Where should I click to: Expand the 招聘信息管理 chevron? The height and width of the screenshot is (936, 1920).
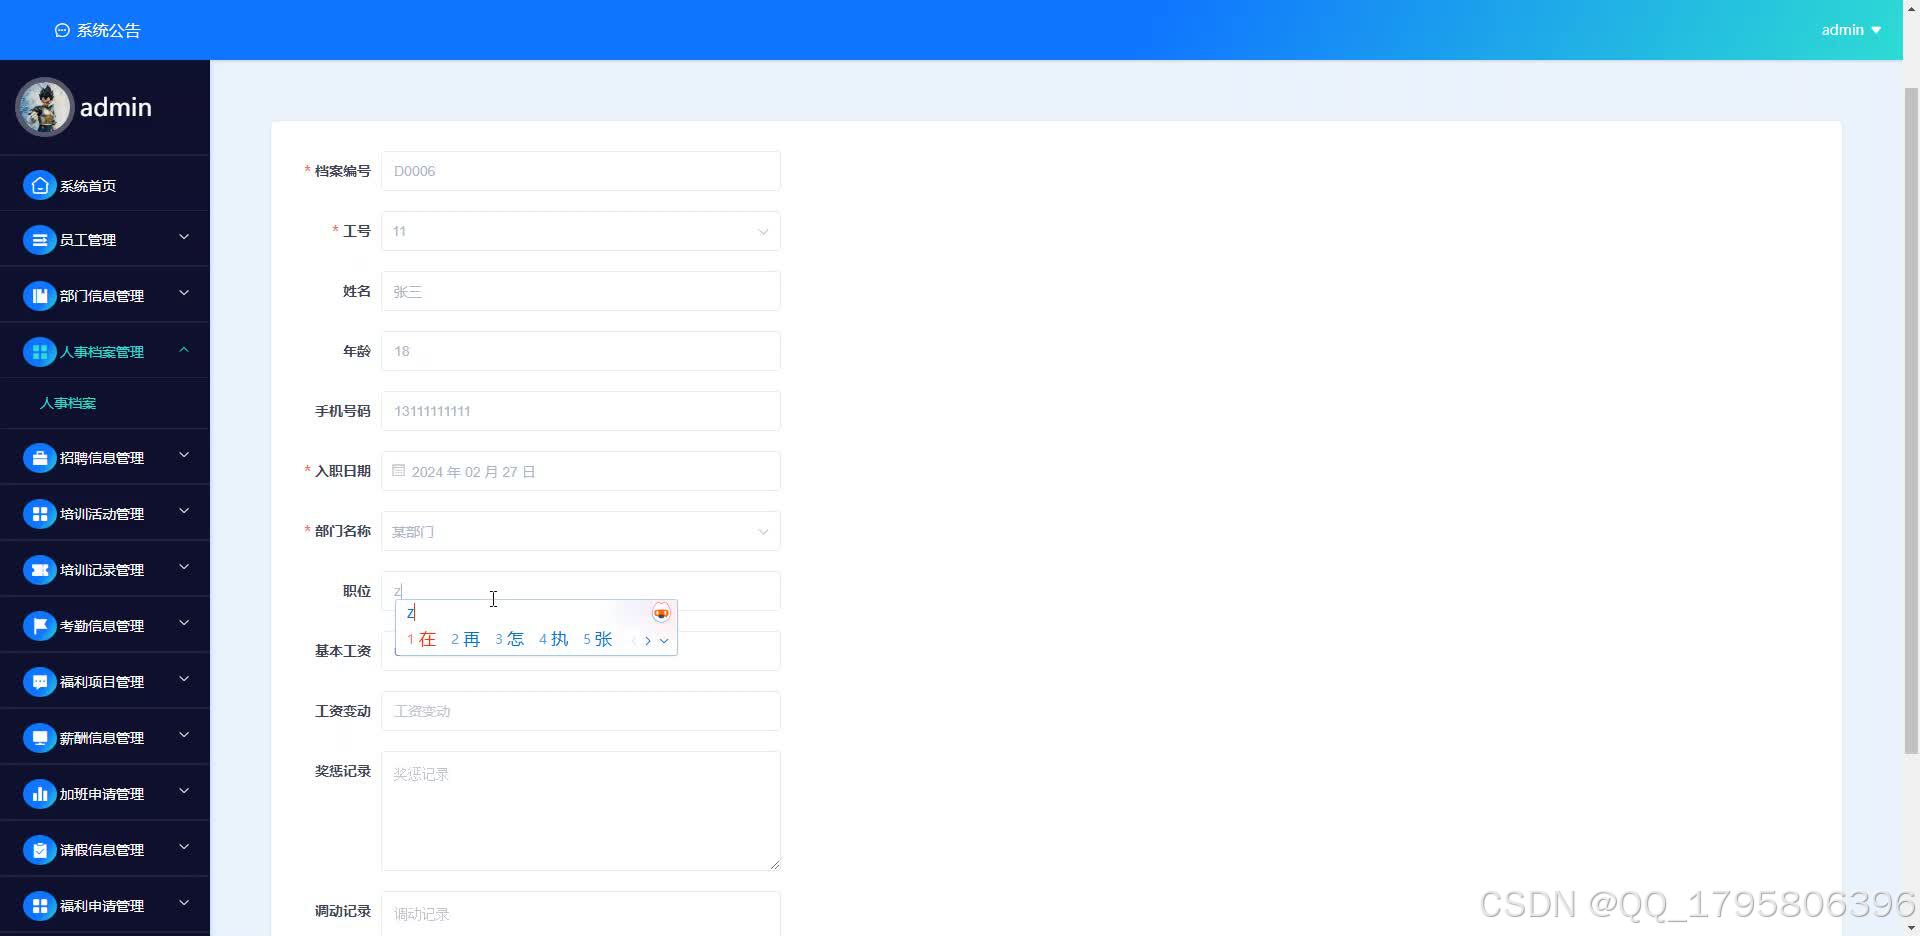pyautogui.click(x=184, y=456)
